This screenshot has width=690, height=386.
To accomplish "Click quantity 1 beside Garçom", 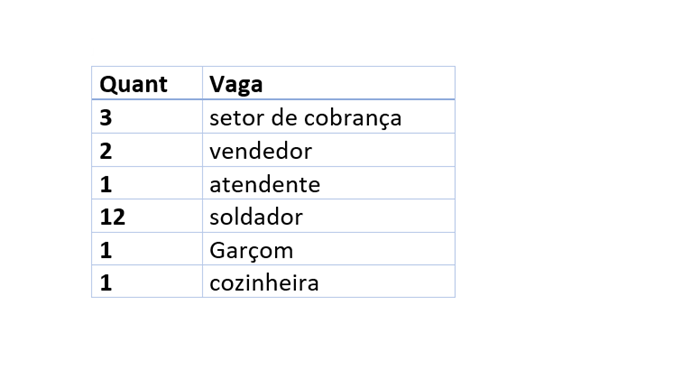I will (106, 250).
